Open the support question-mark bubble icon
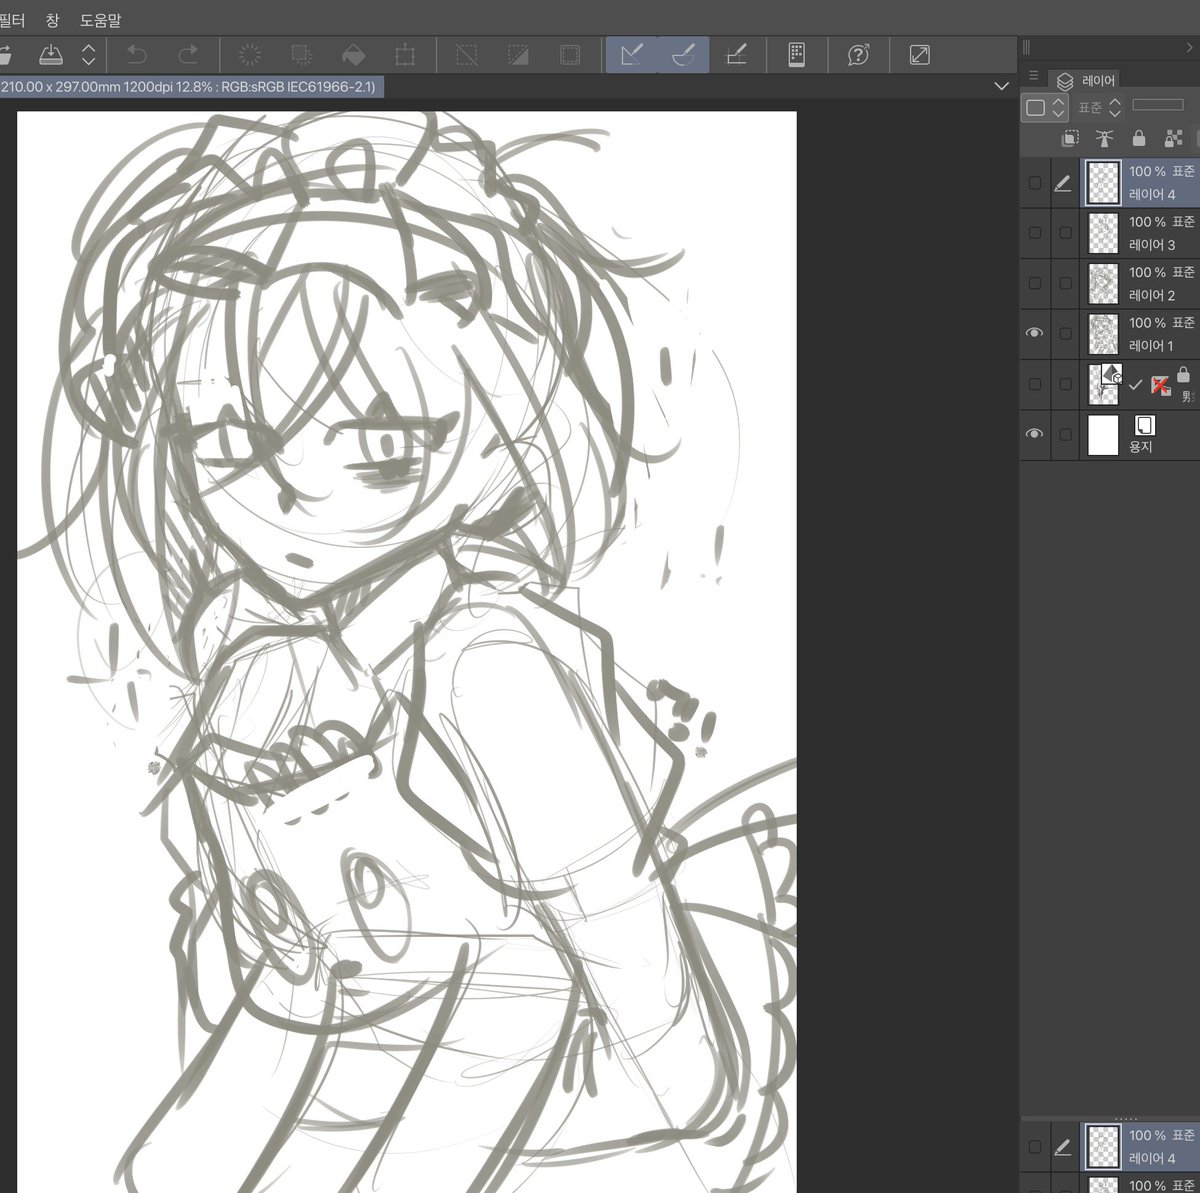 [x=858, y=55]
